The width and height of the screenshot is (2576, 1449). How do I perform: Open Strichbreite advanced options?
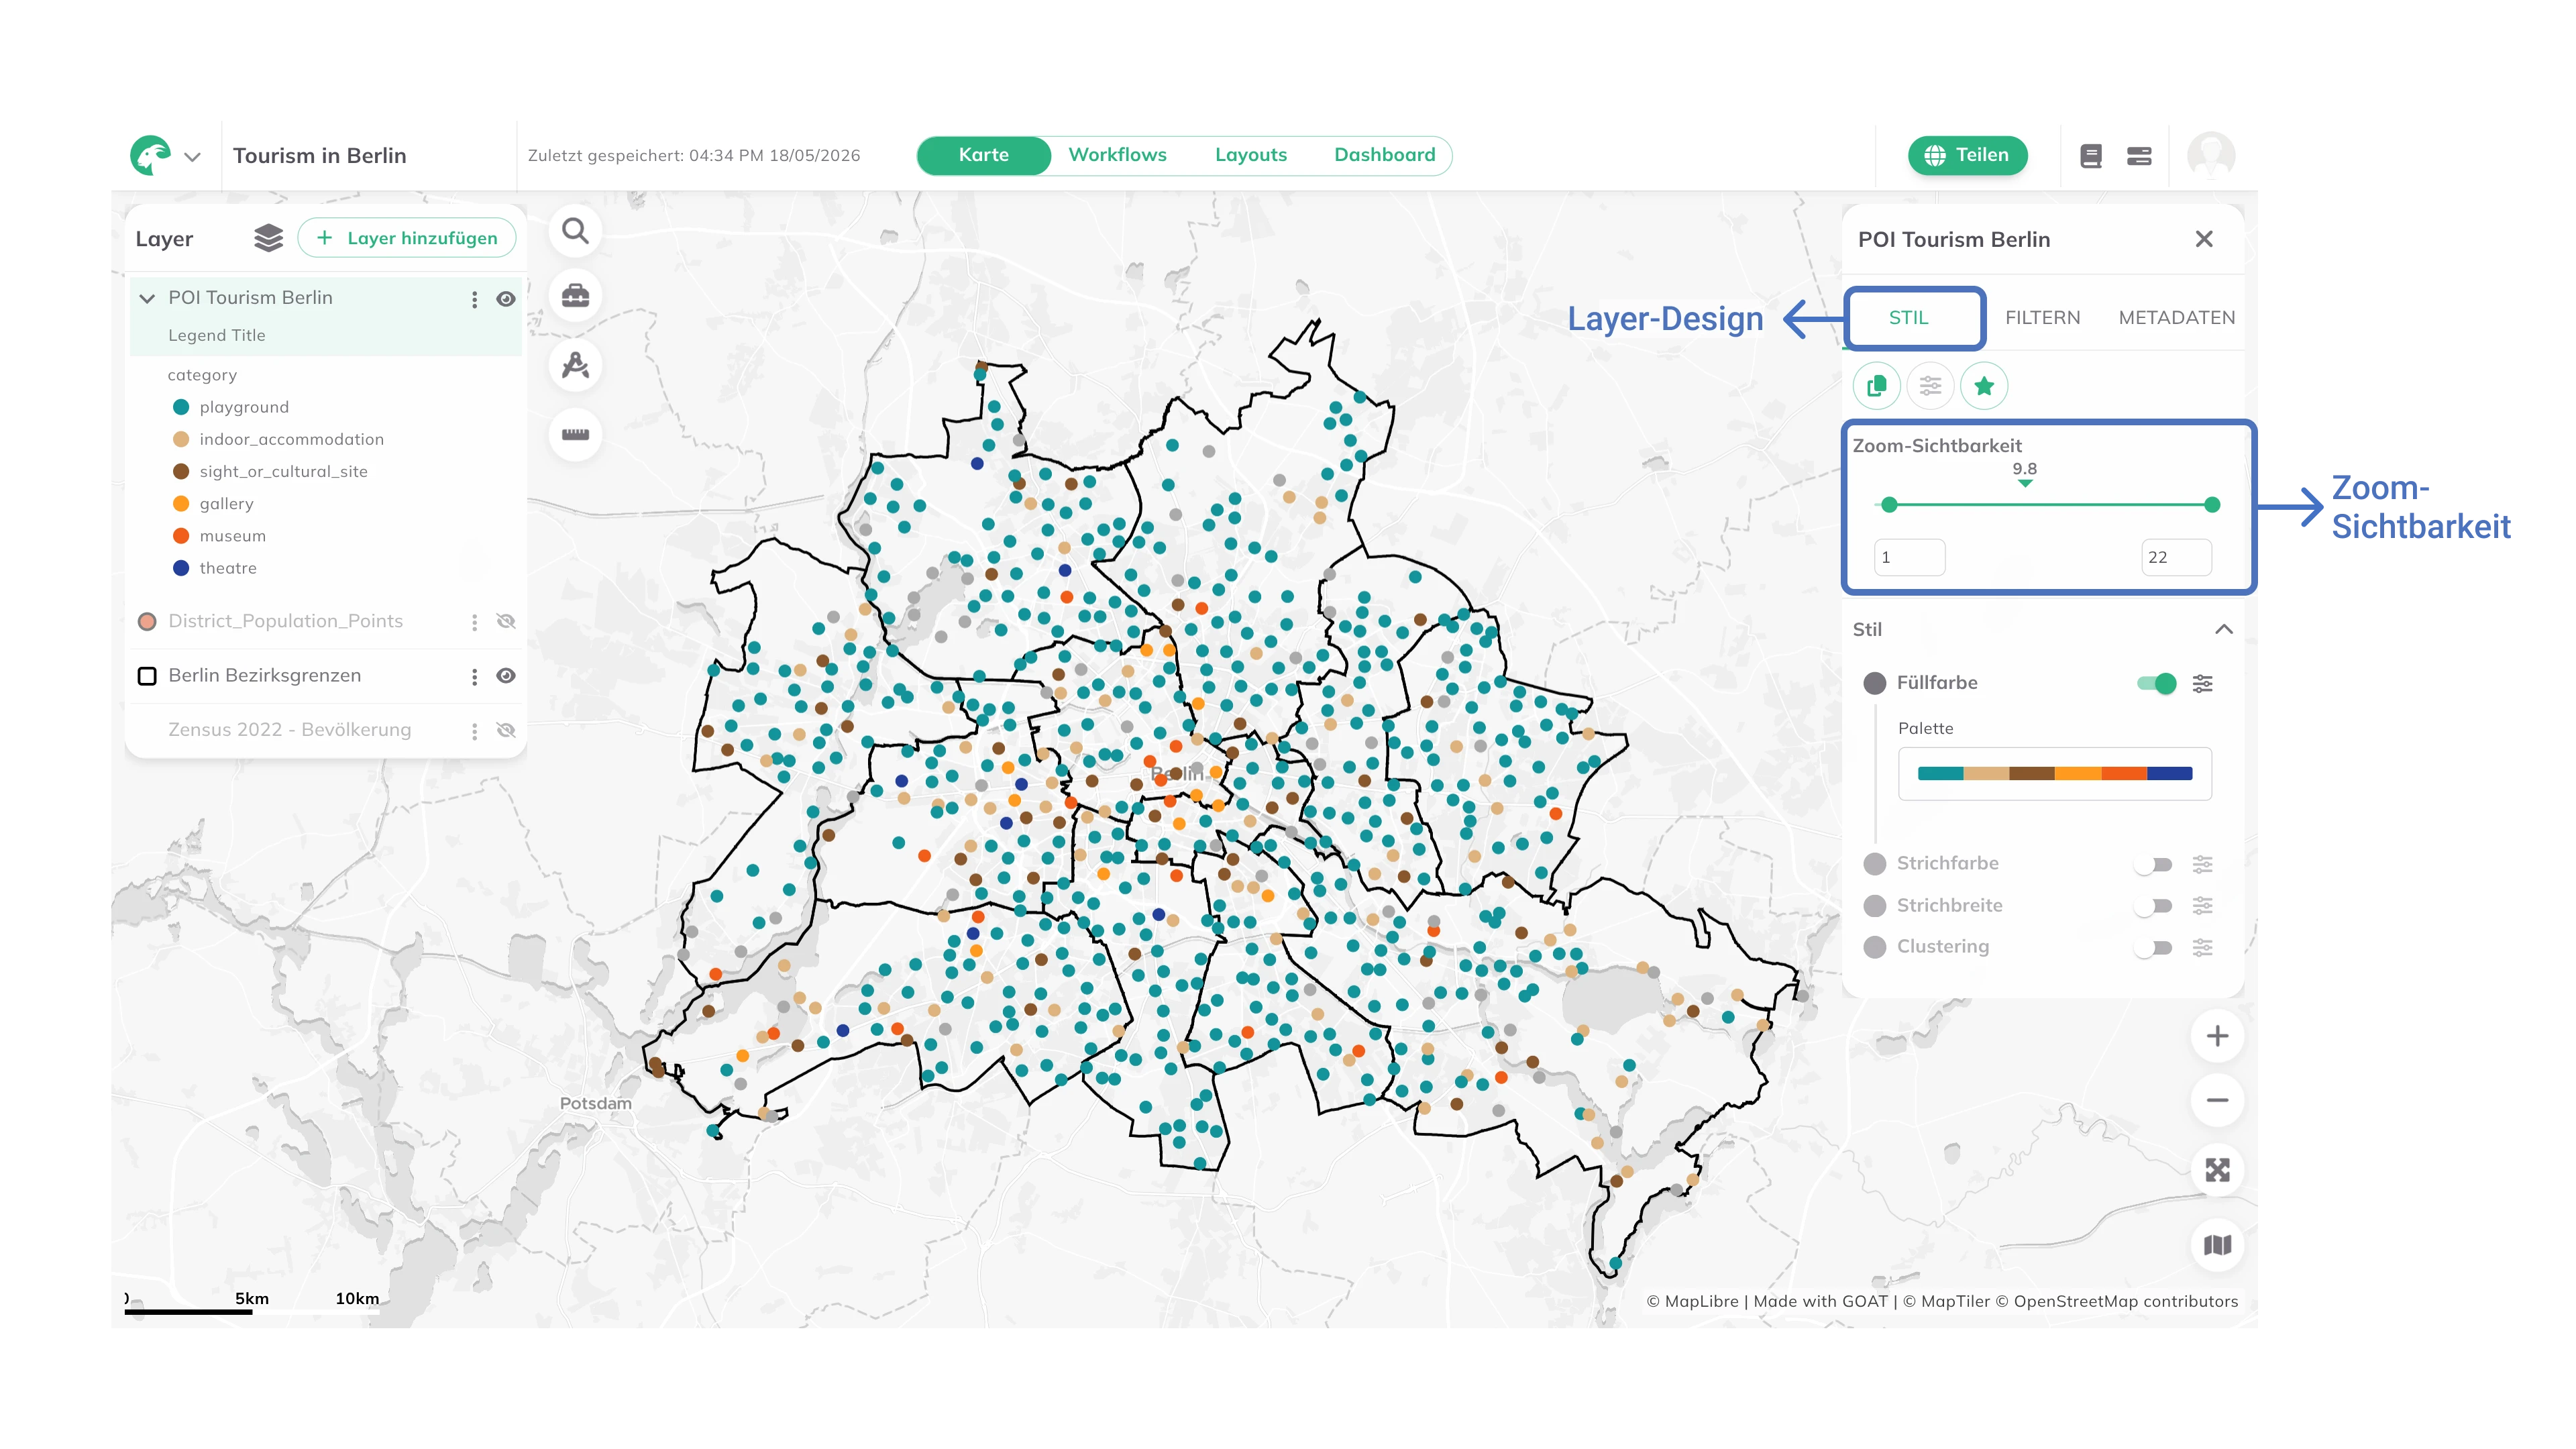pyautogui.click(x=2202, y=906)
